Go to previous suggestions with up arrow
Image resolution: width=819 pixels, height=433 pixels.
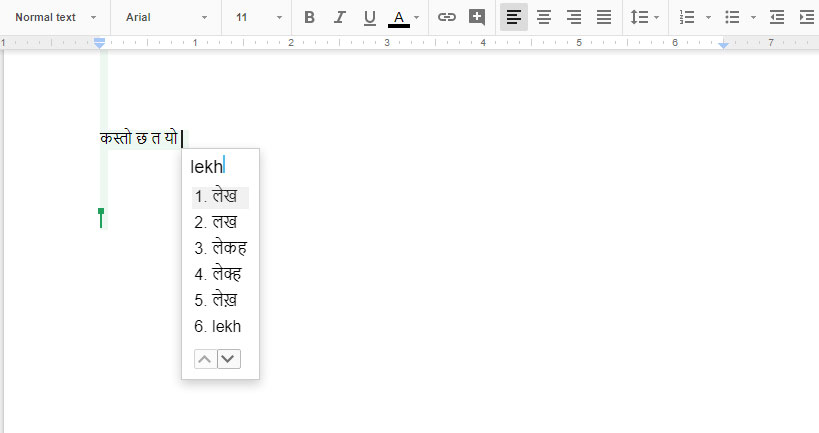[205, 359]
